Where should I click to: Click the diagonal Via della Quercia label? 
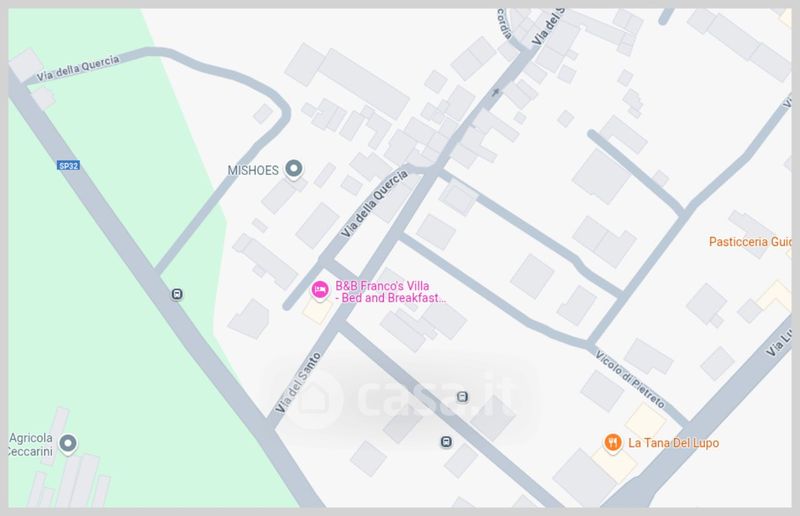point(374,204)
